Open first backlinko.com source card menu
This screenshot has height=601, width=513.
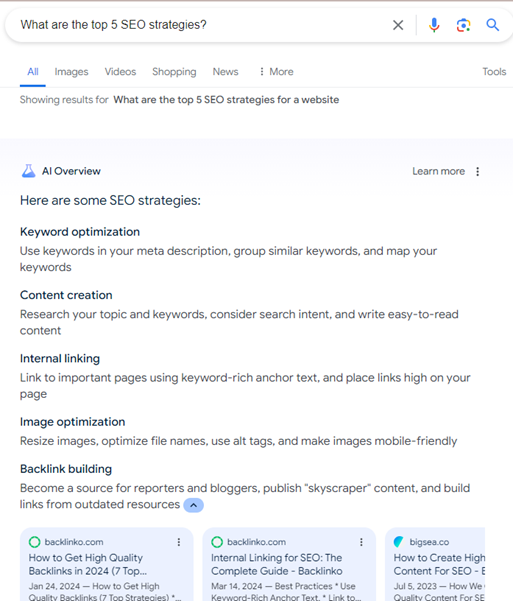pos(179,542)
